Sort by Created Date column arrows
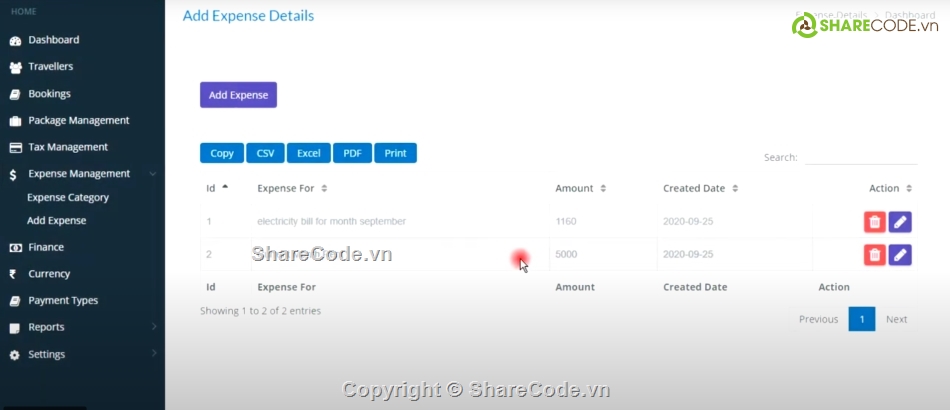 point(735,188)
